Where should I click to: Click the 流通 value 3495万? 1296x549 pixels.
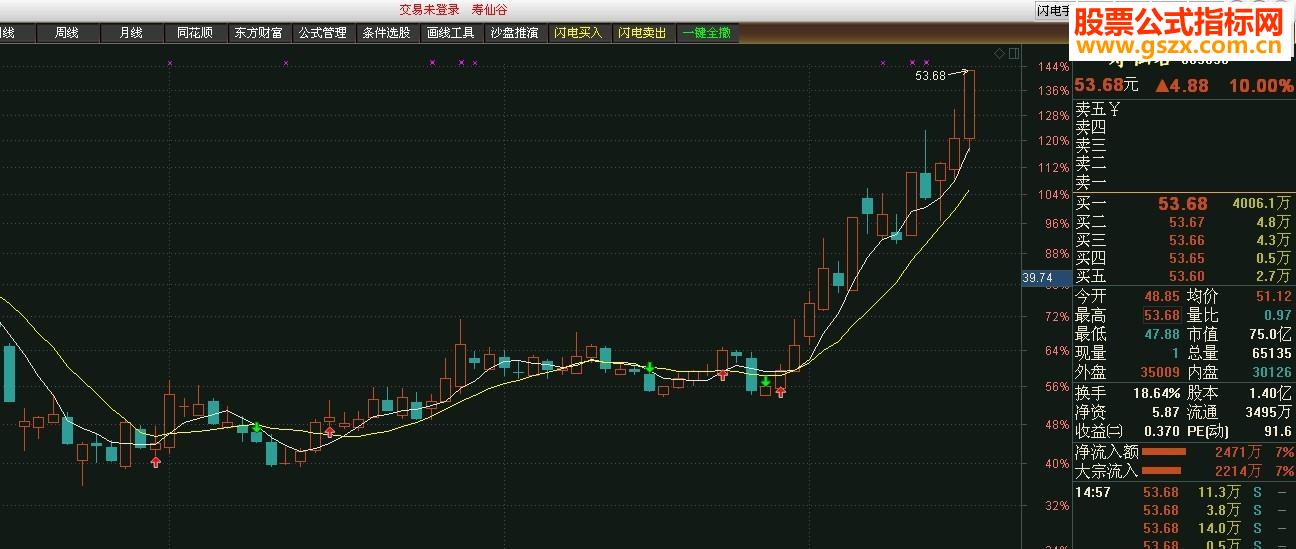pos(1268,411)
